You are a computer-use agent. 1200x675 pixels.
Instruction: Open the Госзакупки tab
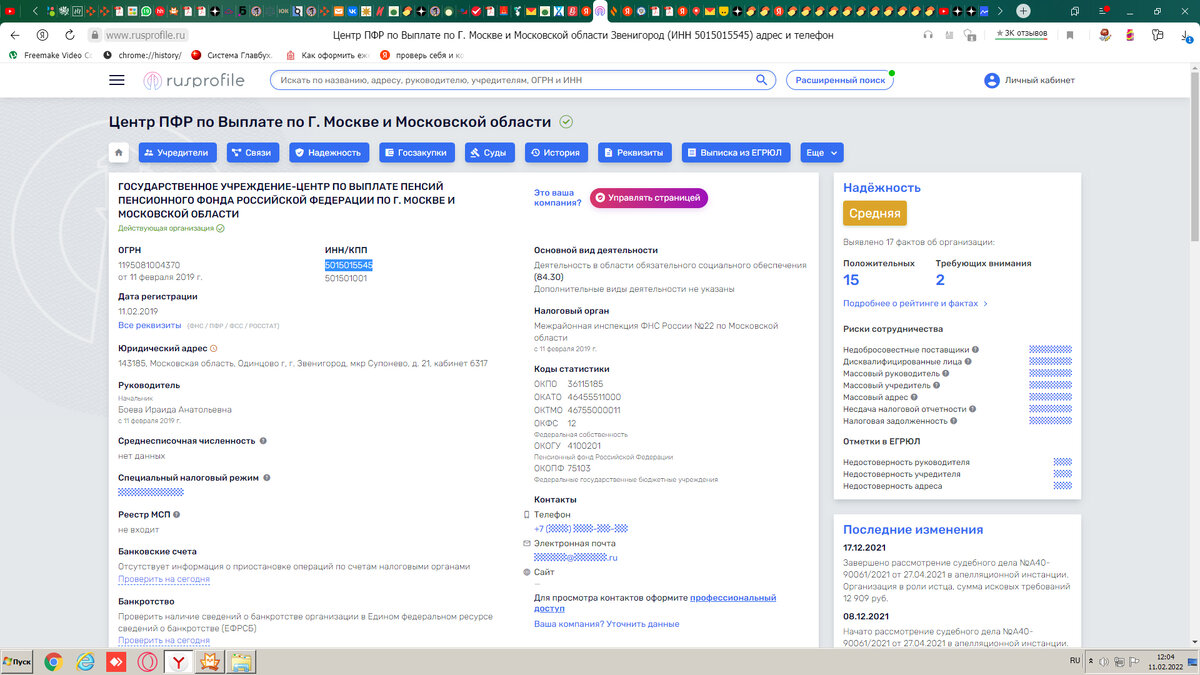(418, 153)
